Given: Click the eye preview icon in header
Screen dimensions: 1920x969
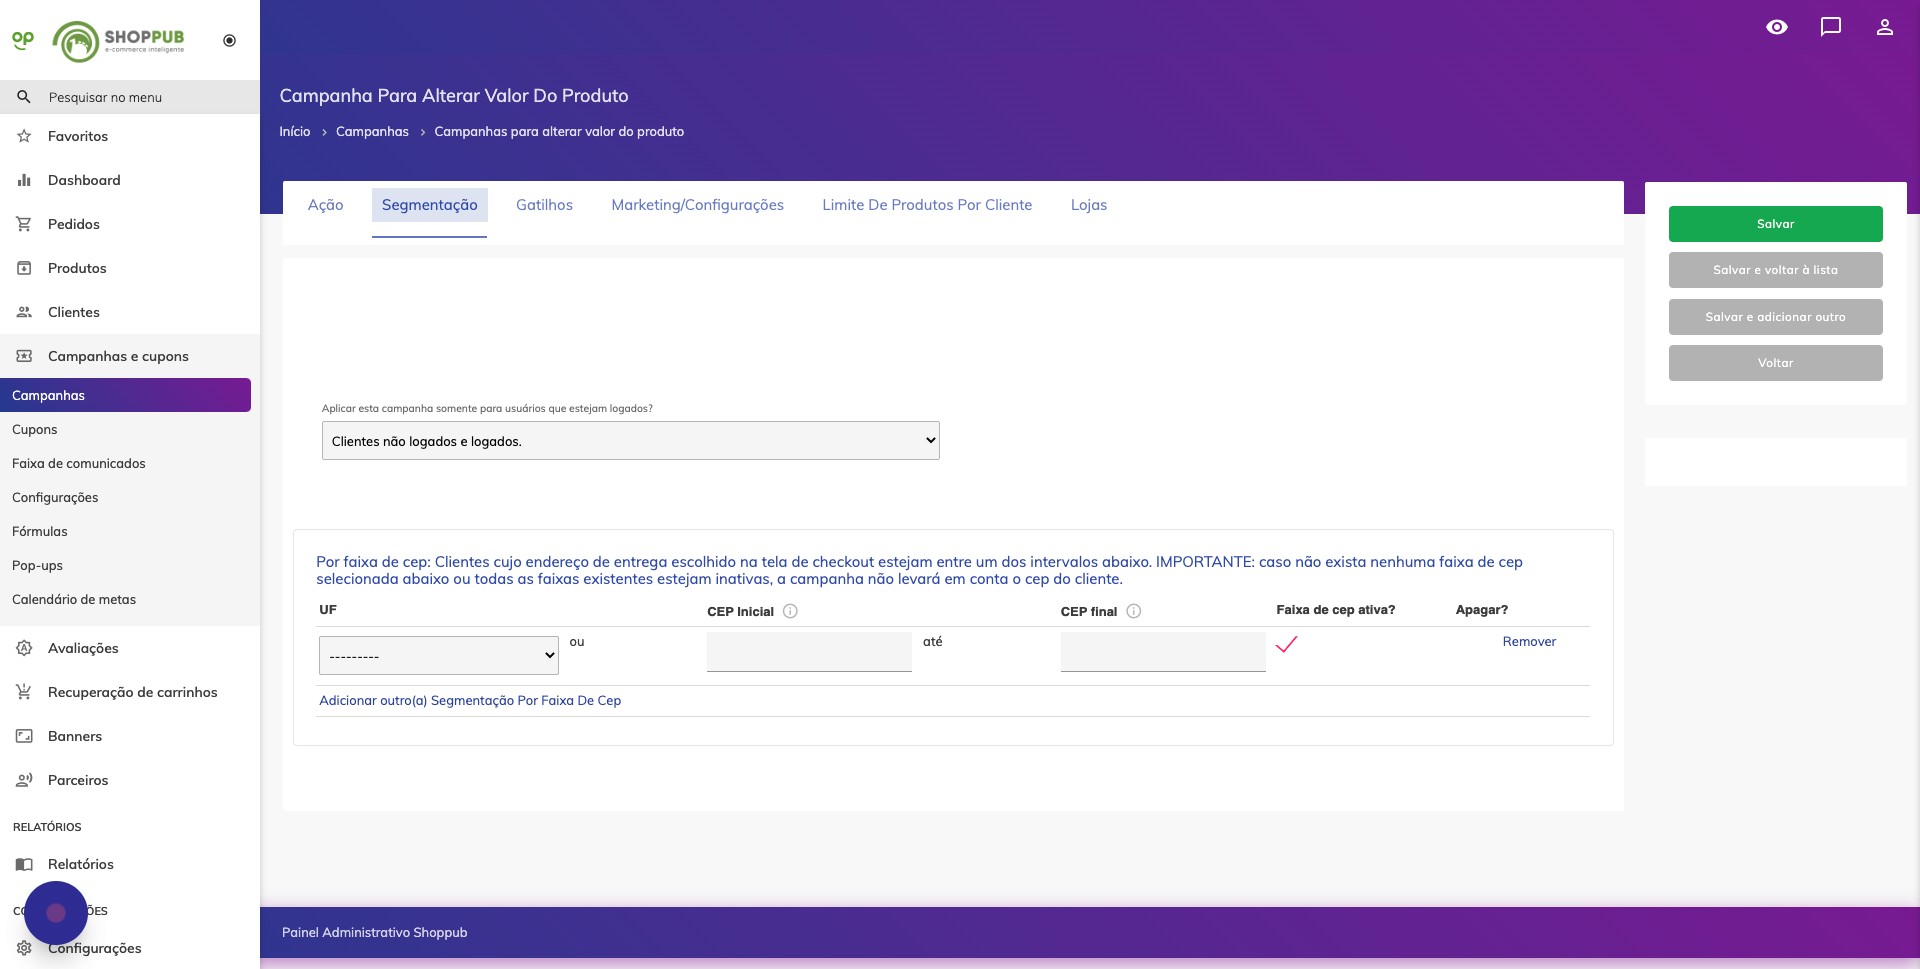Looking at the screenshot, I should coord(1776,28).
